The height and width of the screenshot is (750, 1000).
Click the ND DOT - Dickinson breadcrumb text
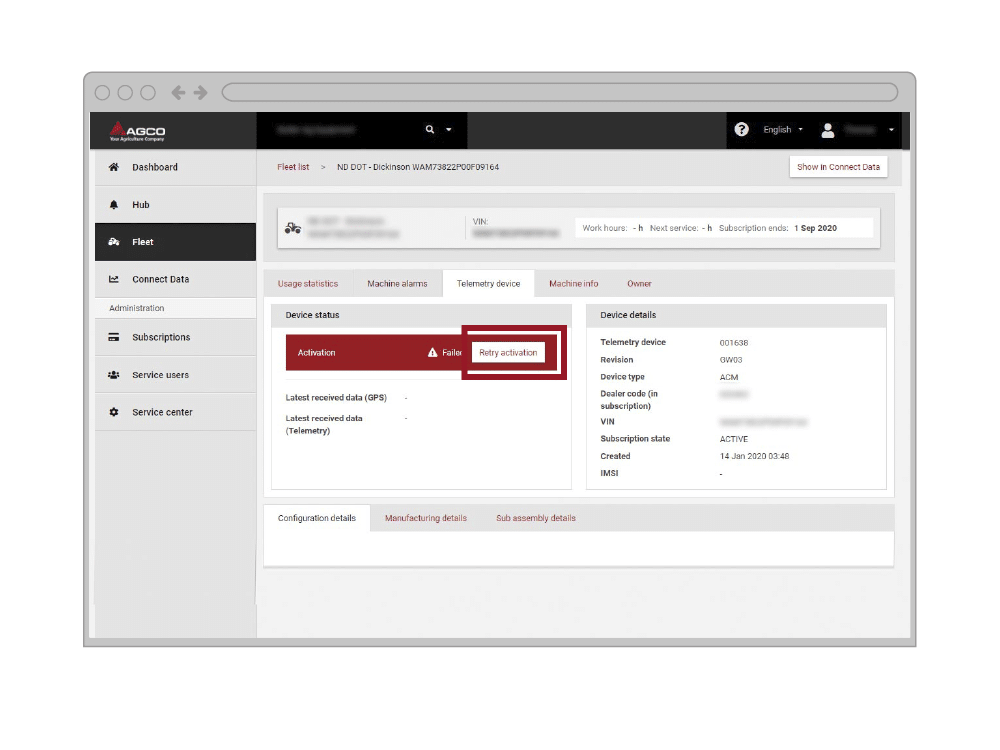point(418,167)
